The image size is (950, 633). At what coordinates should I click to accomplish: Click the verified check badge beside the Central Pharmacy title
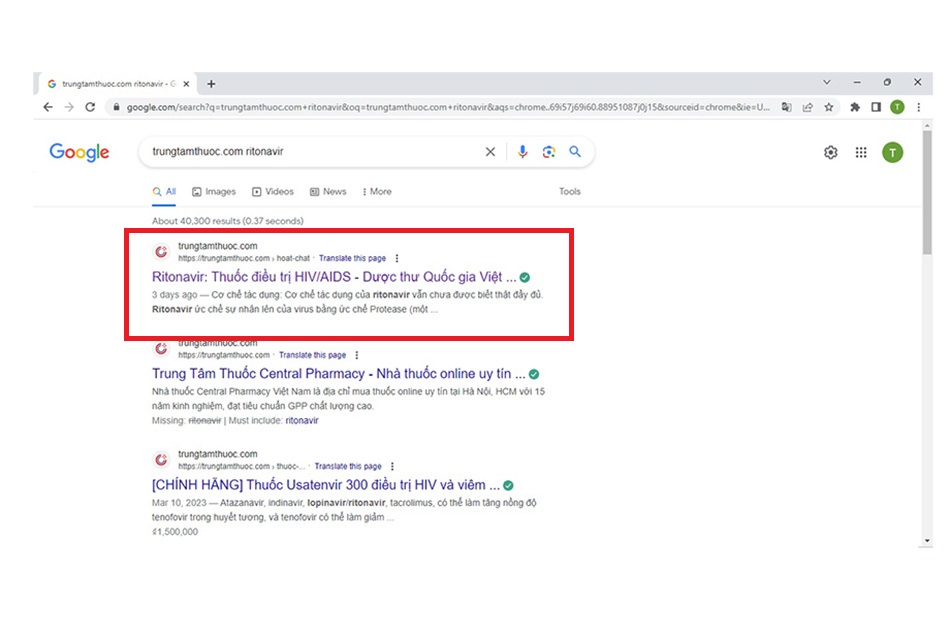point(534,374)
